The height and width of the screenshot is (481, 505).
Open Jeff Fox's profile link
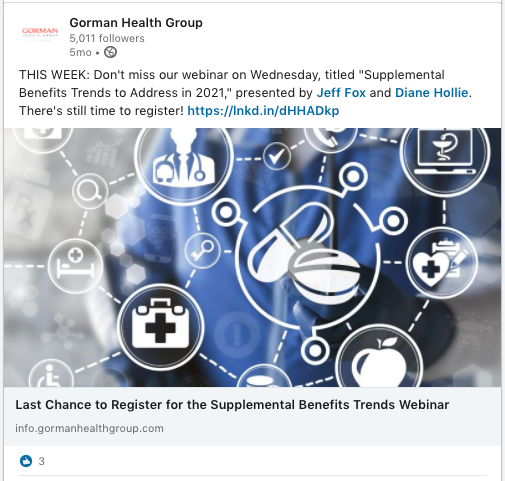(341, 92)
